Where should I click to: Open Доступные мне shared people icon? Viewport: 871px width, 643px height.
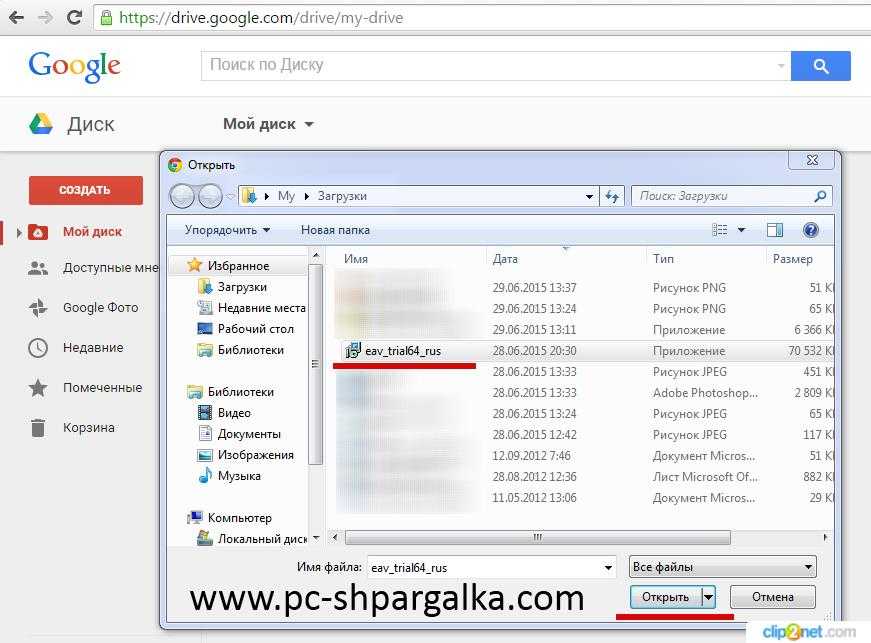tap(38, 268)
